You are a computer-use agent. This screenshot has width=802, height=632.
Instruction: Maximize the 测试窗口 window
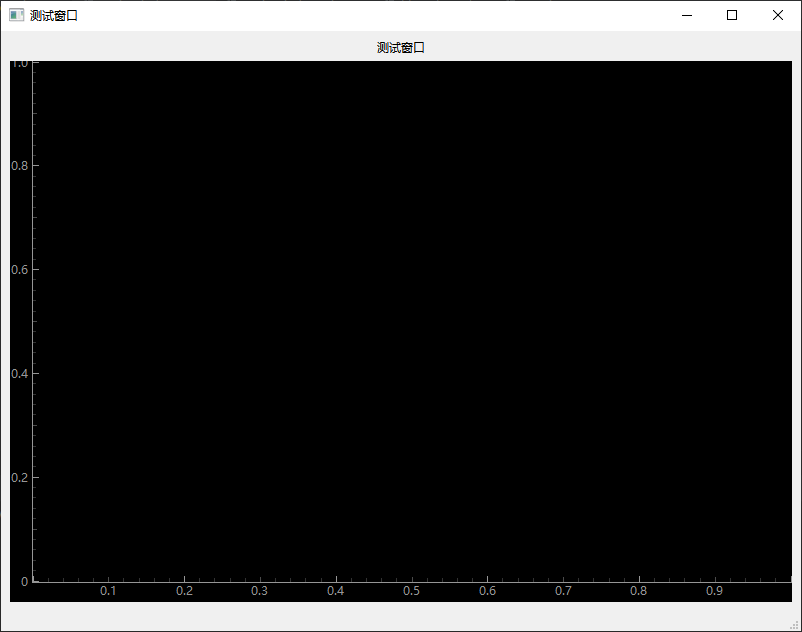732,15
